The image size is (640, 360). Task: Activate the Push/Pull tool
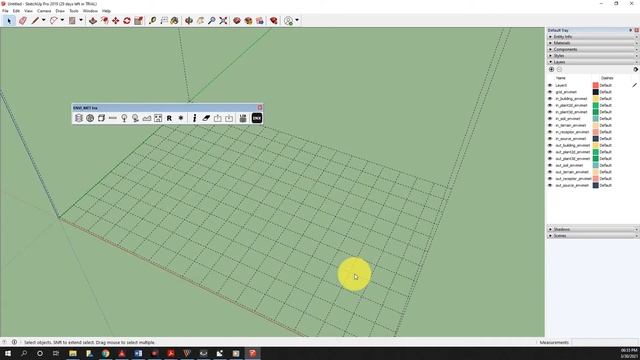coord(93,20)
